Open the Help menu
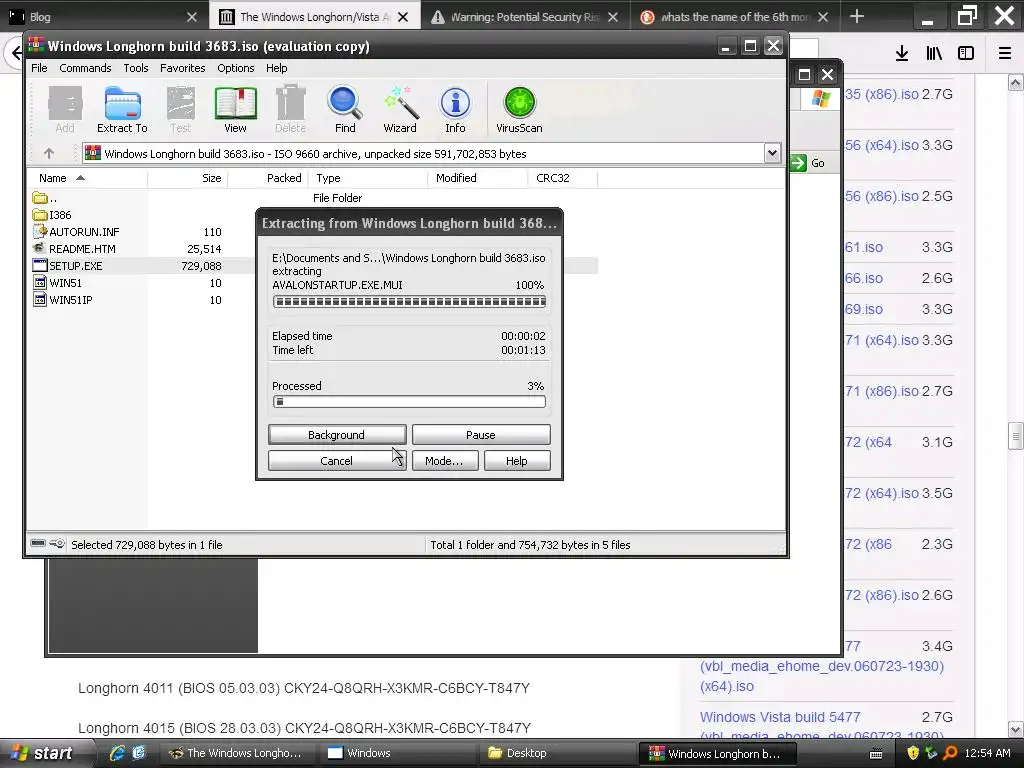 point(276,68)
